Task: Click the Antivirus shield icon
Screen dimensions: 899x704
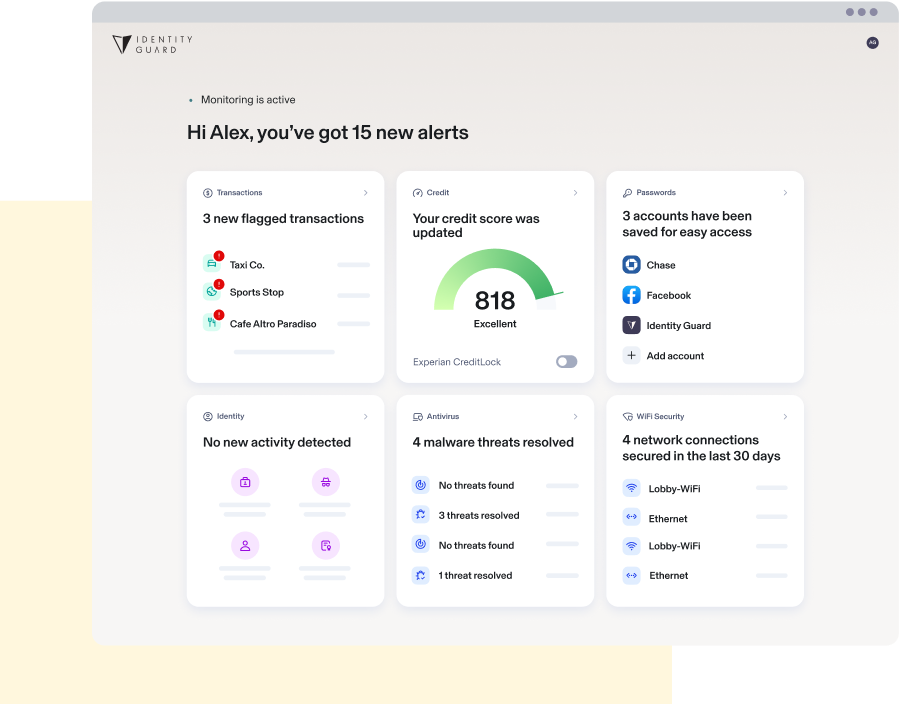Action: click(x=418, y=416)
